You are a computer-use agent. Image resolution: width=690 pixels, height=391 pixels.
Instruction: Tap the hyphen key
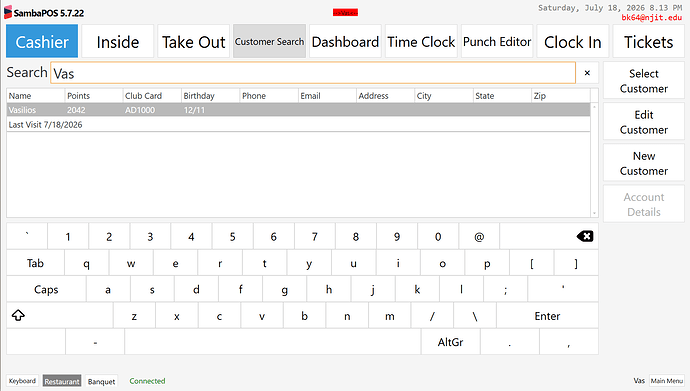[x=95, y=342]
